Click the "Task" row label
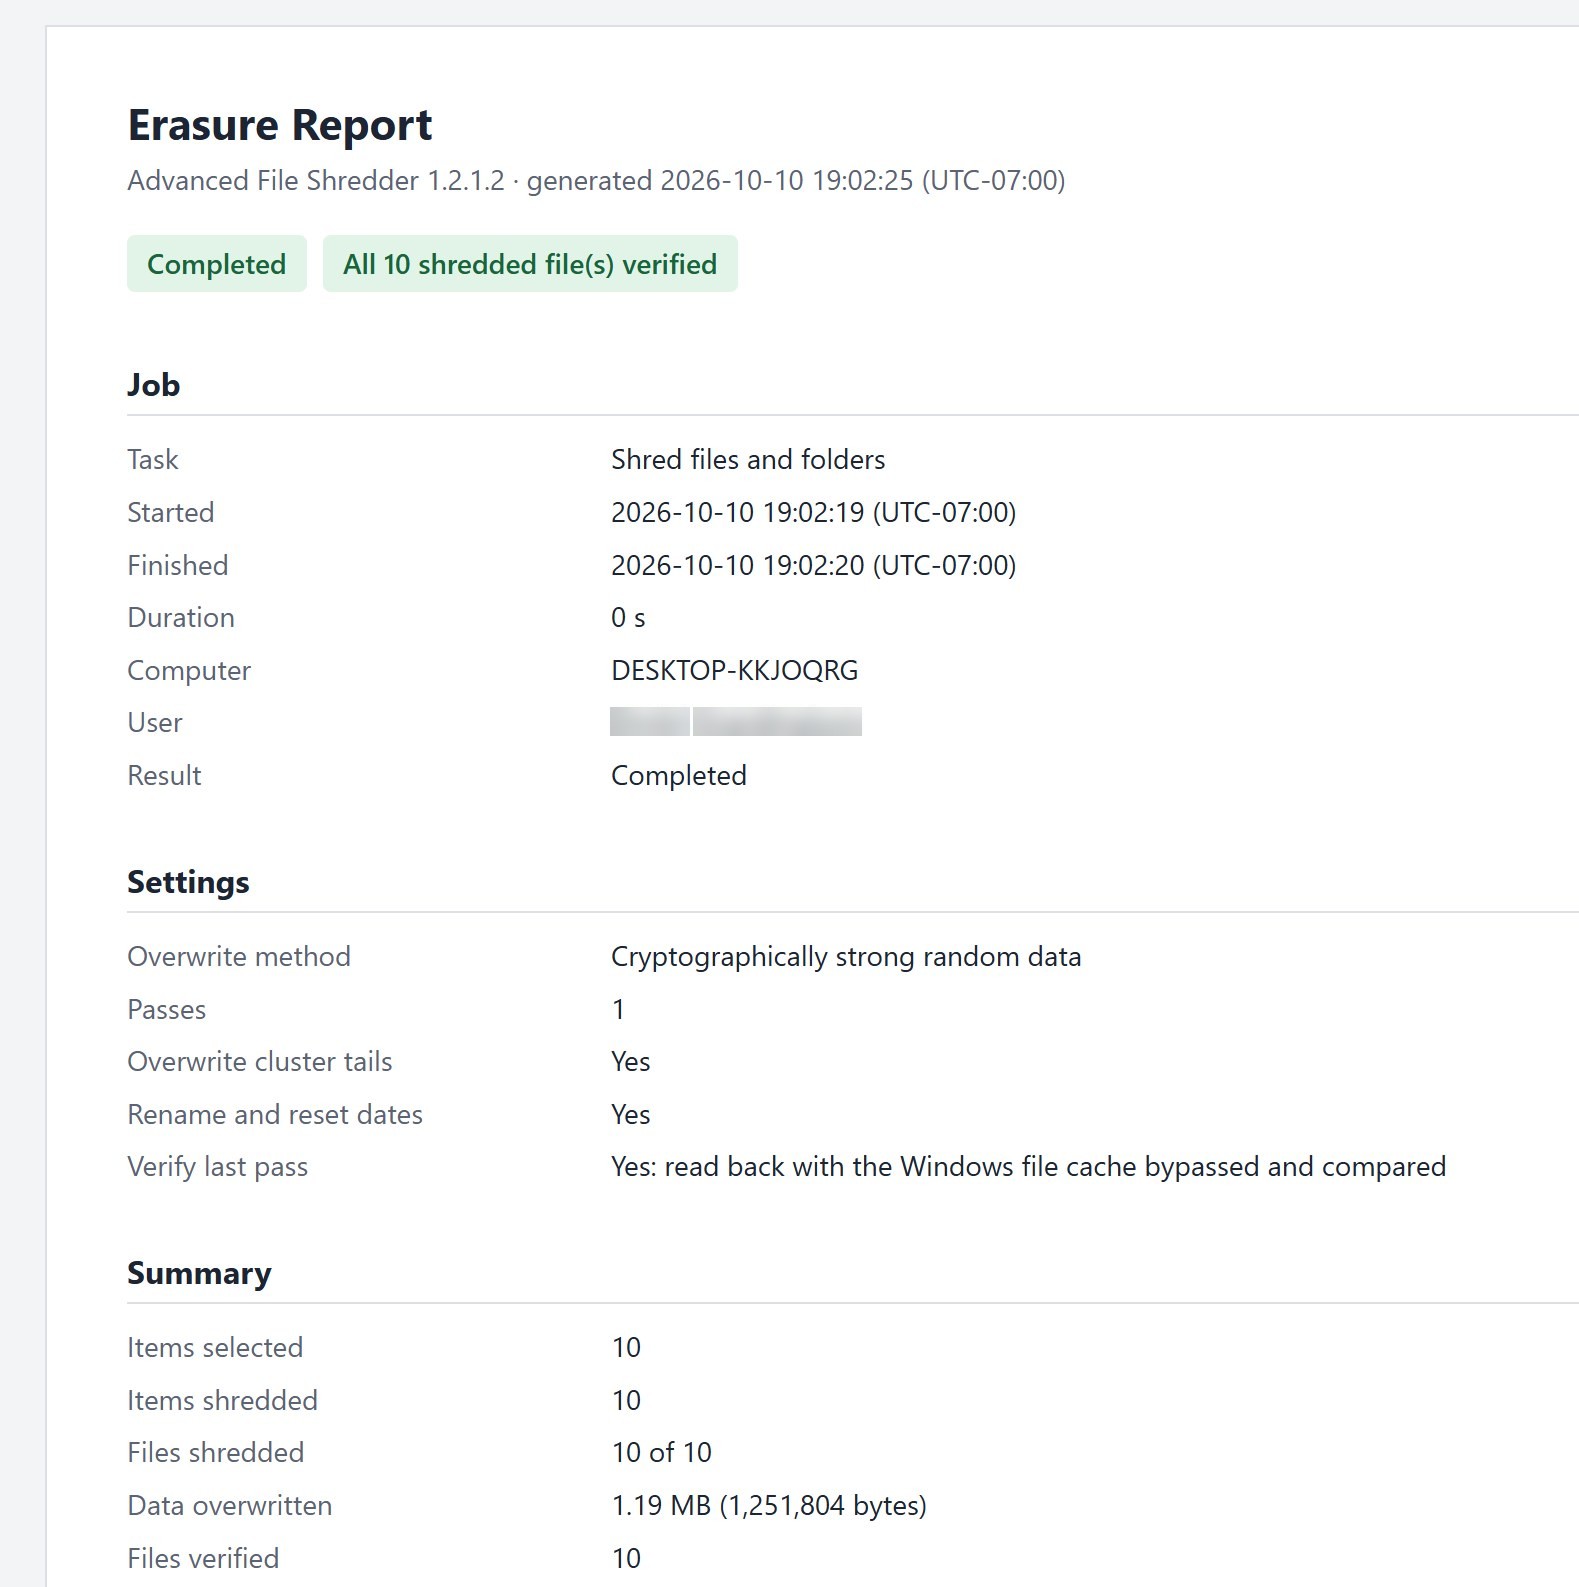The image size is (1579, 1587). 153,460
